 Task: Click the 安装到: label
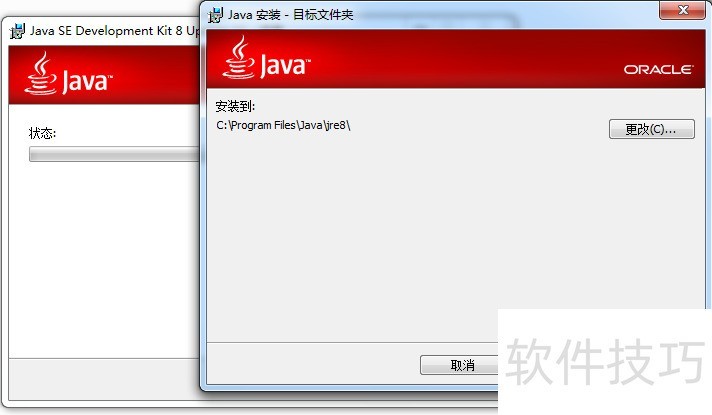(235, 106)
